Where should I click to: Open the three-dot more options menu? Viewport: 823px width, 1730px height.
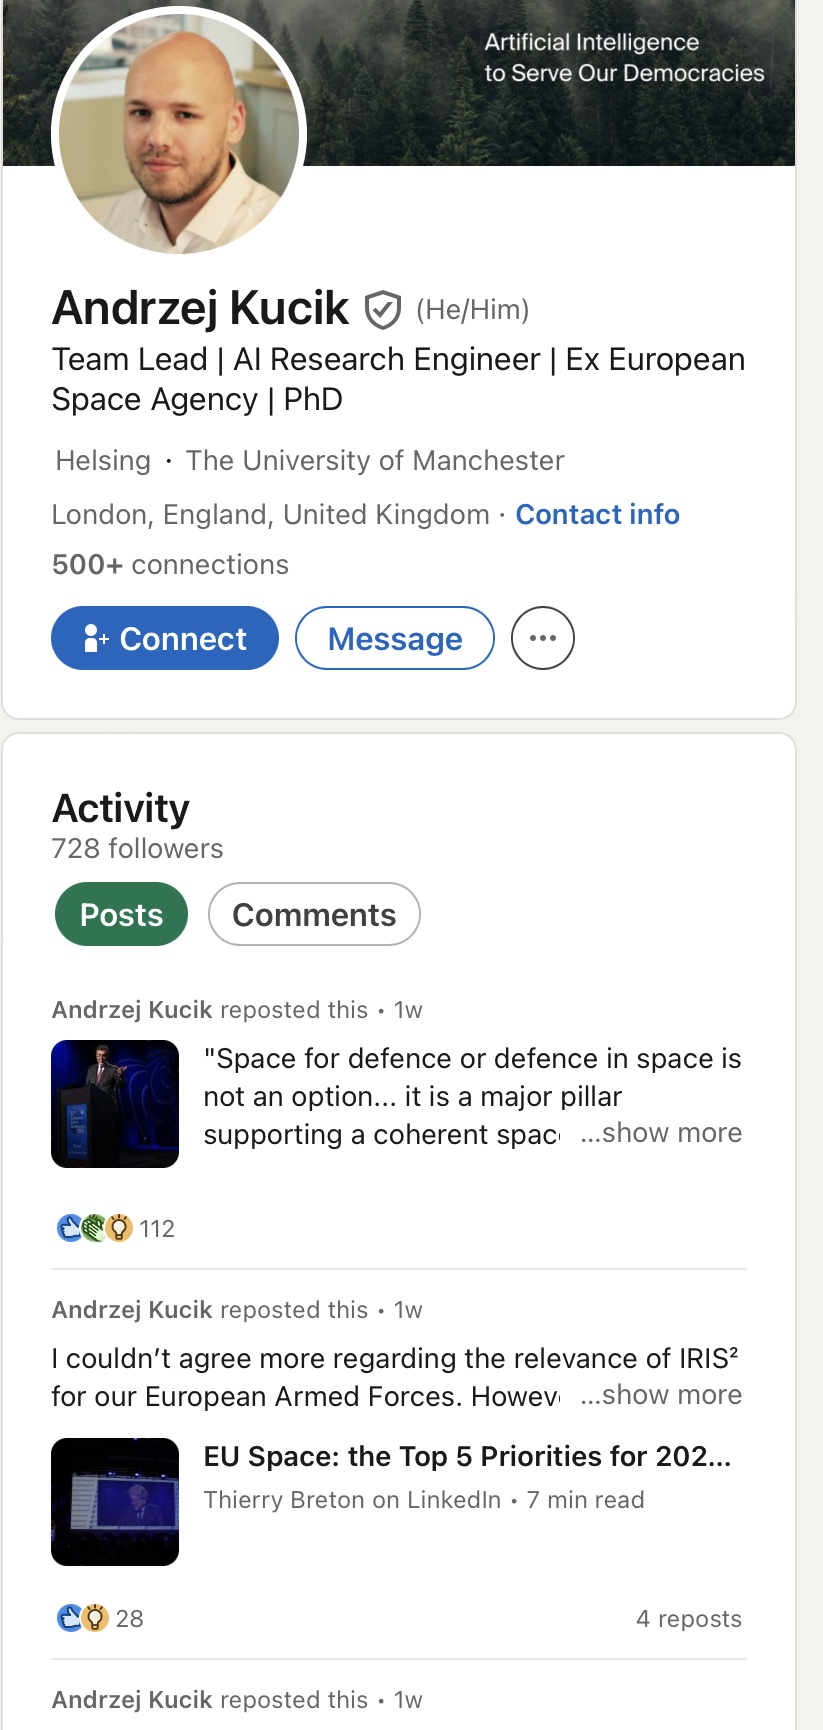pyautogui.click(x=542, y=638)
